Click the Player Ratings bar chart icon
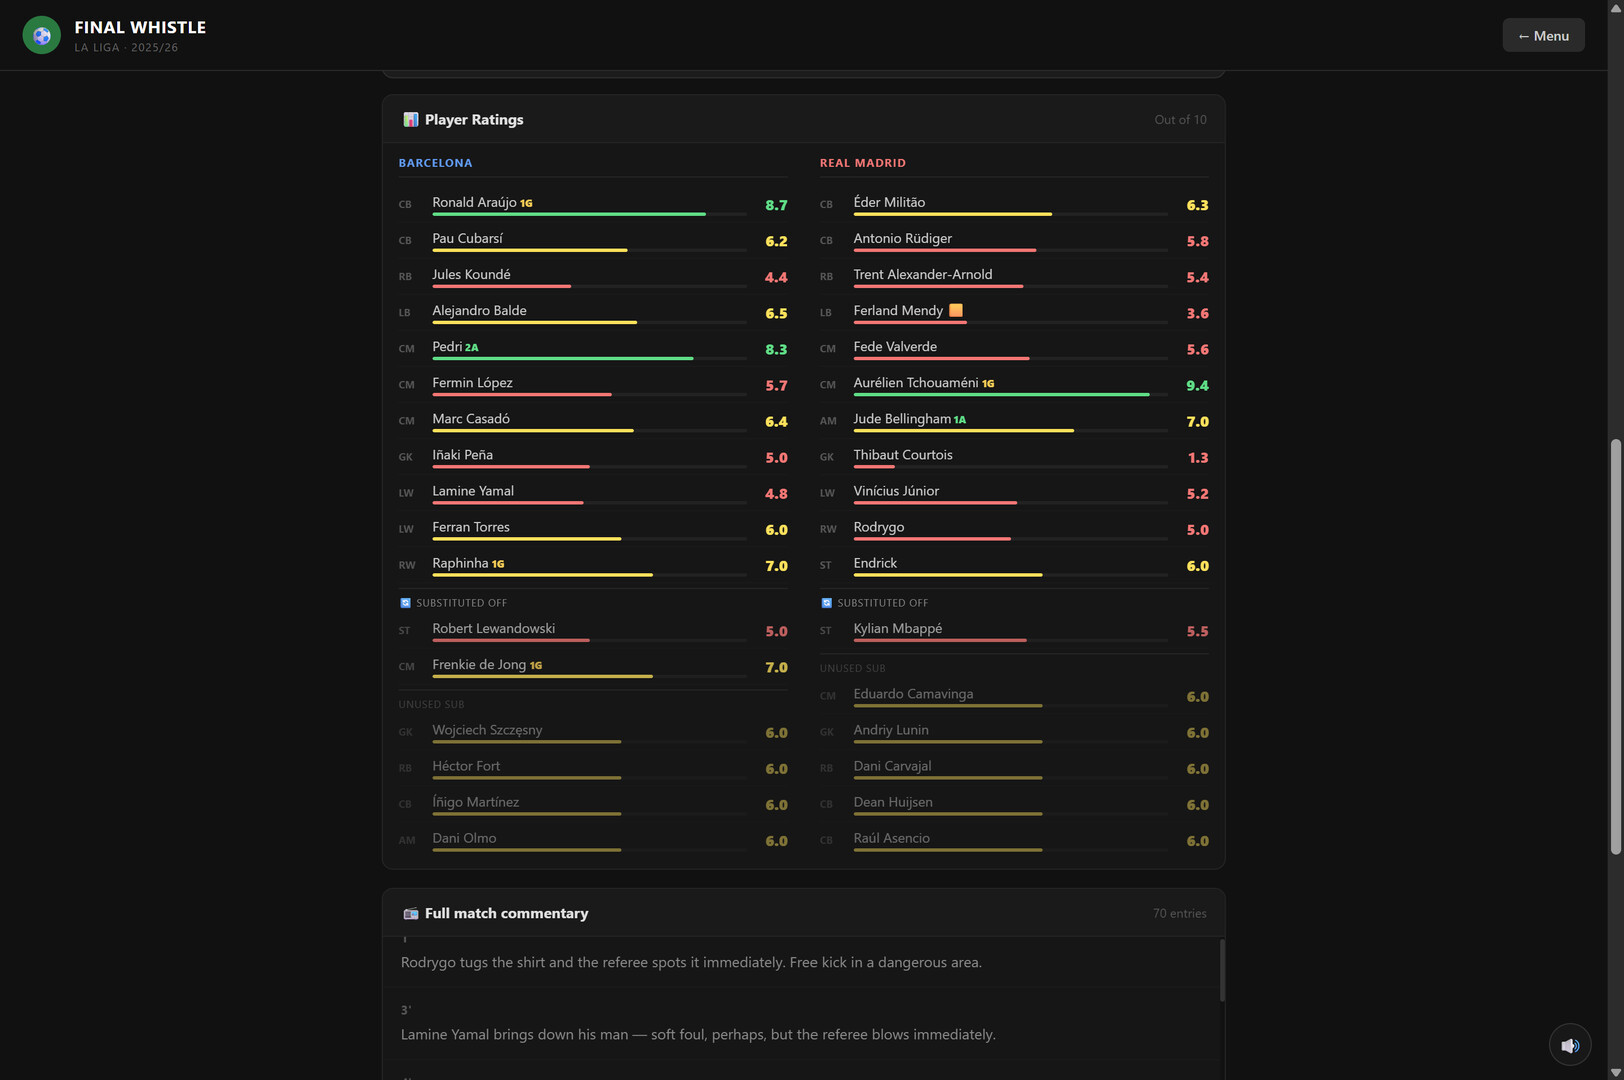 pyautogui.click(x=410, y=119)
